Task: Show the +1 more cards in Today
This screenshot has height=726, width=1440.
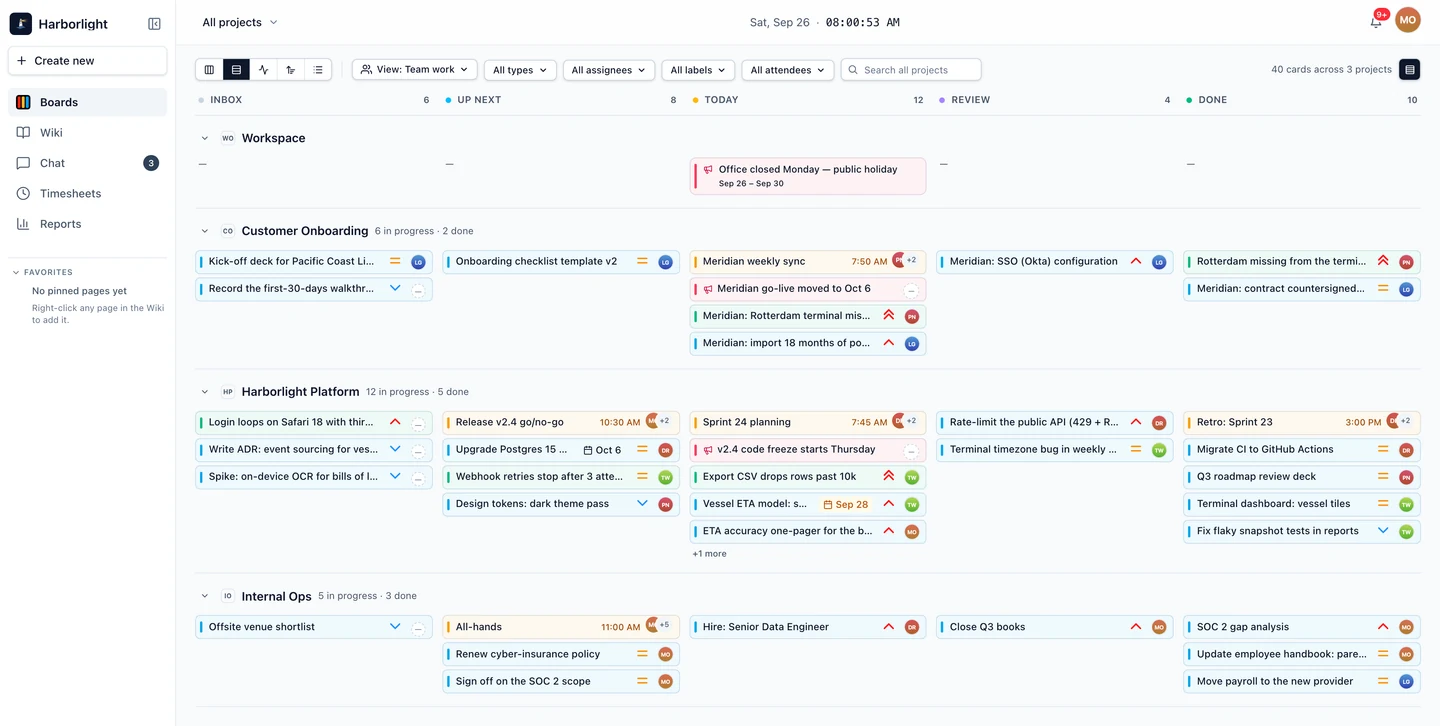Action: tap(709, 554)
